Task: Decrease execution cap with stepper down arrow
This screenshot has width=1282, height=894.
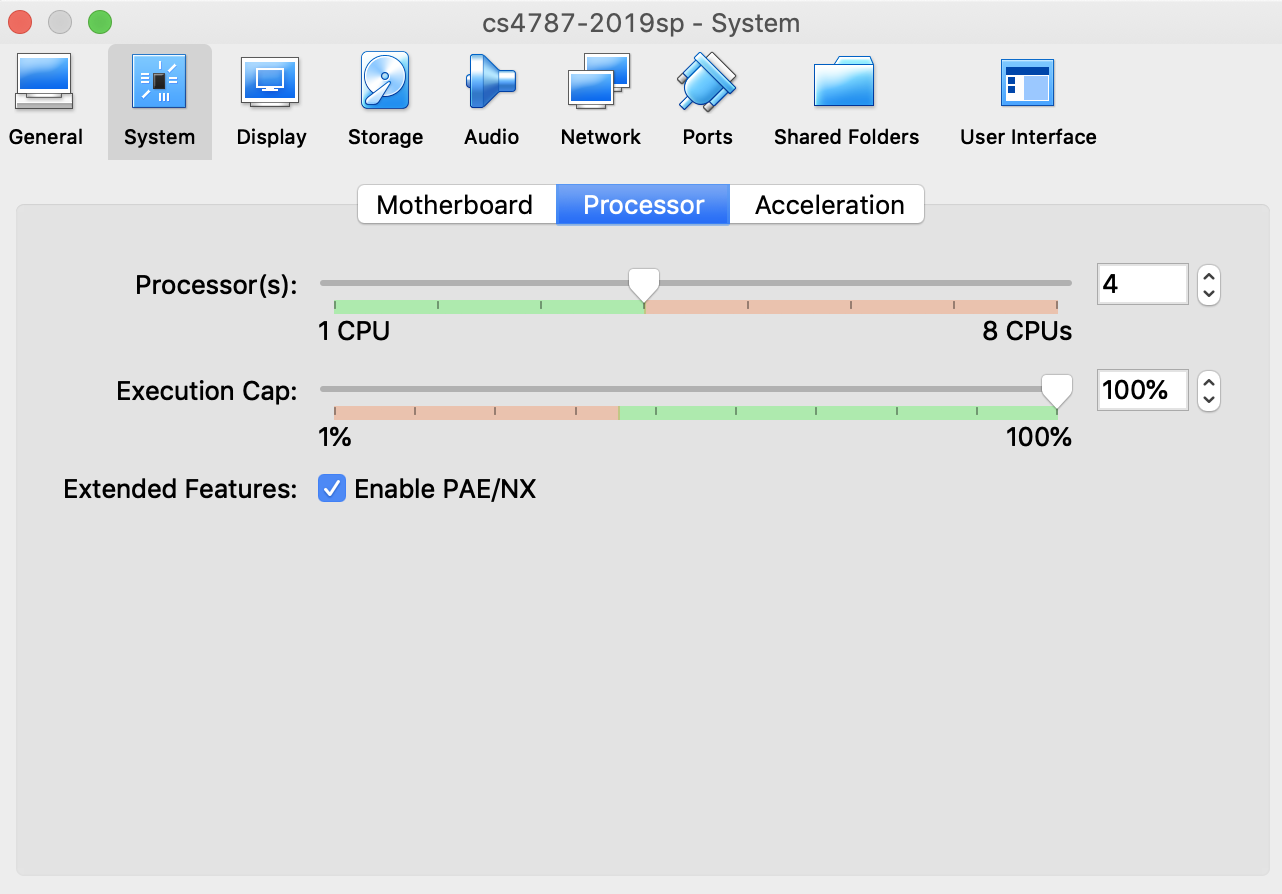Action: click(1209, 400)
